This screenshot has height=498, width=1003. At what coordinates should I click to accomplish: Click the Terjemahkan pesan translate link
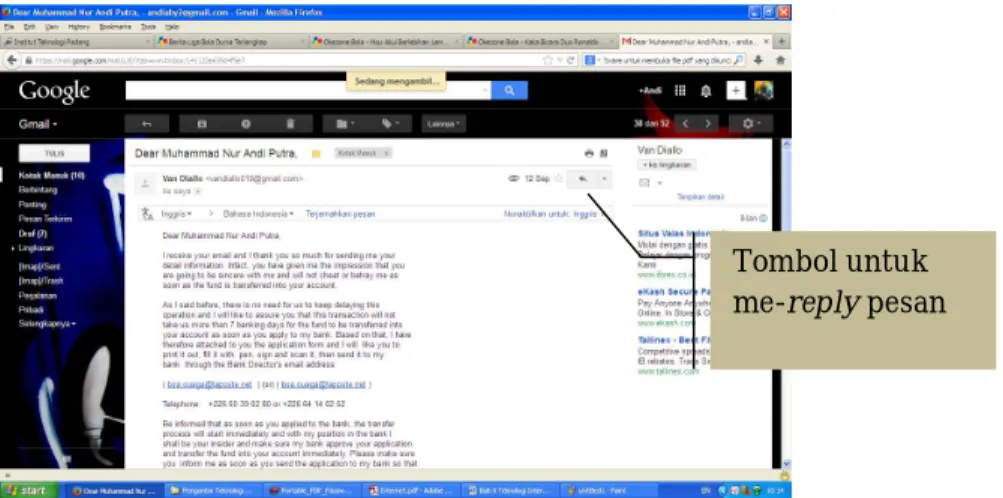[340, 214]
